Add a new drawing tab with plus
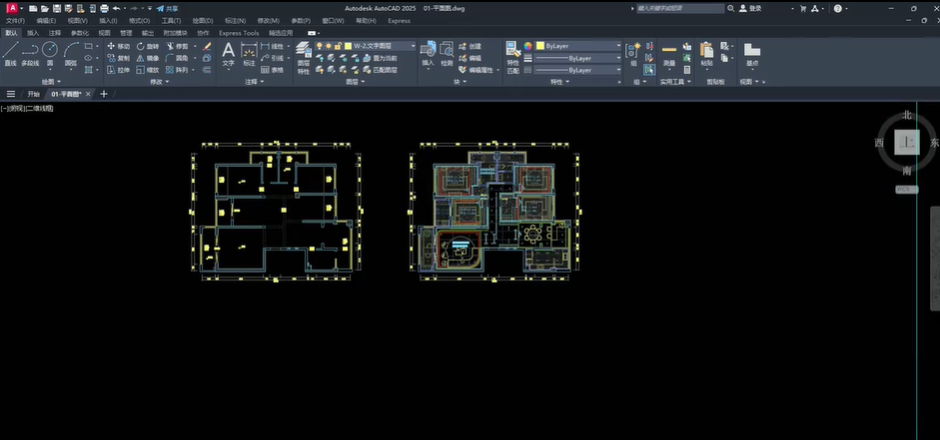Screen dimensions: 940x440 (104, 94)
